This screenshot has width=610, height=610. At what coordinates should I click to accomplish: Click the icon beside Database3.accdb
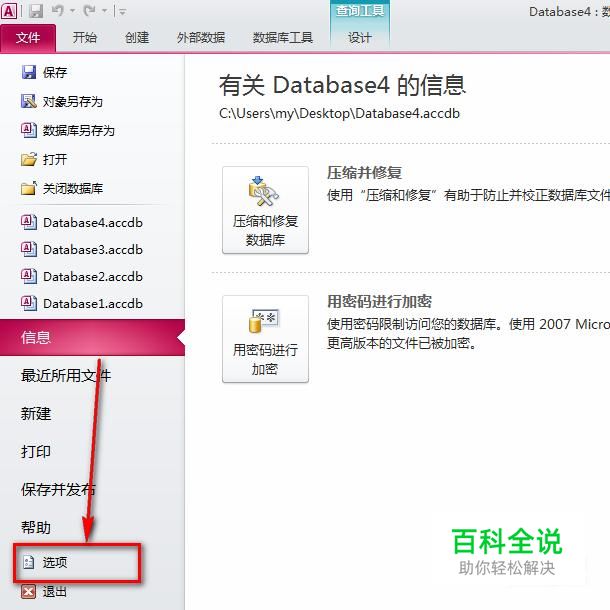coord(29,249)
